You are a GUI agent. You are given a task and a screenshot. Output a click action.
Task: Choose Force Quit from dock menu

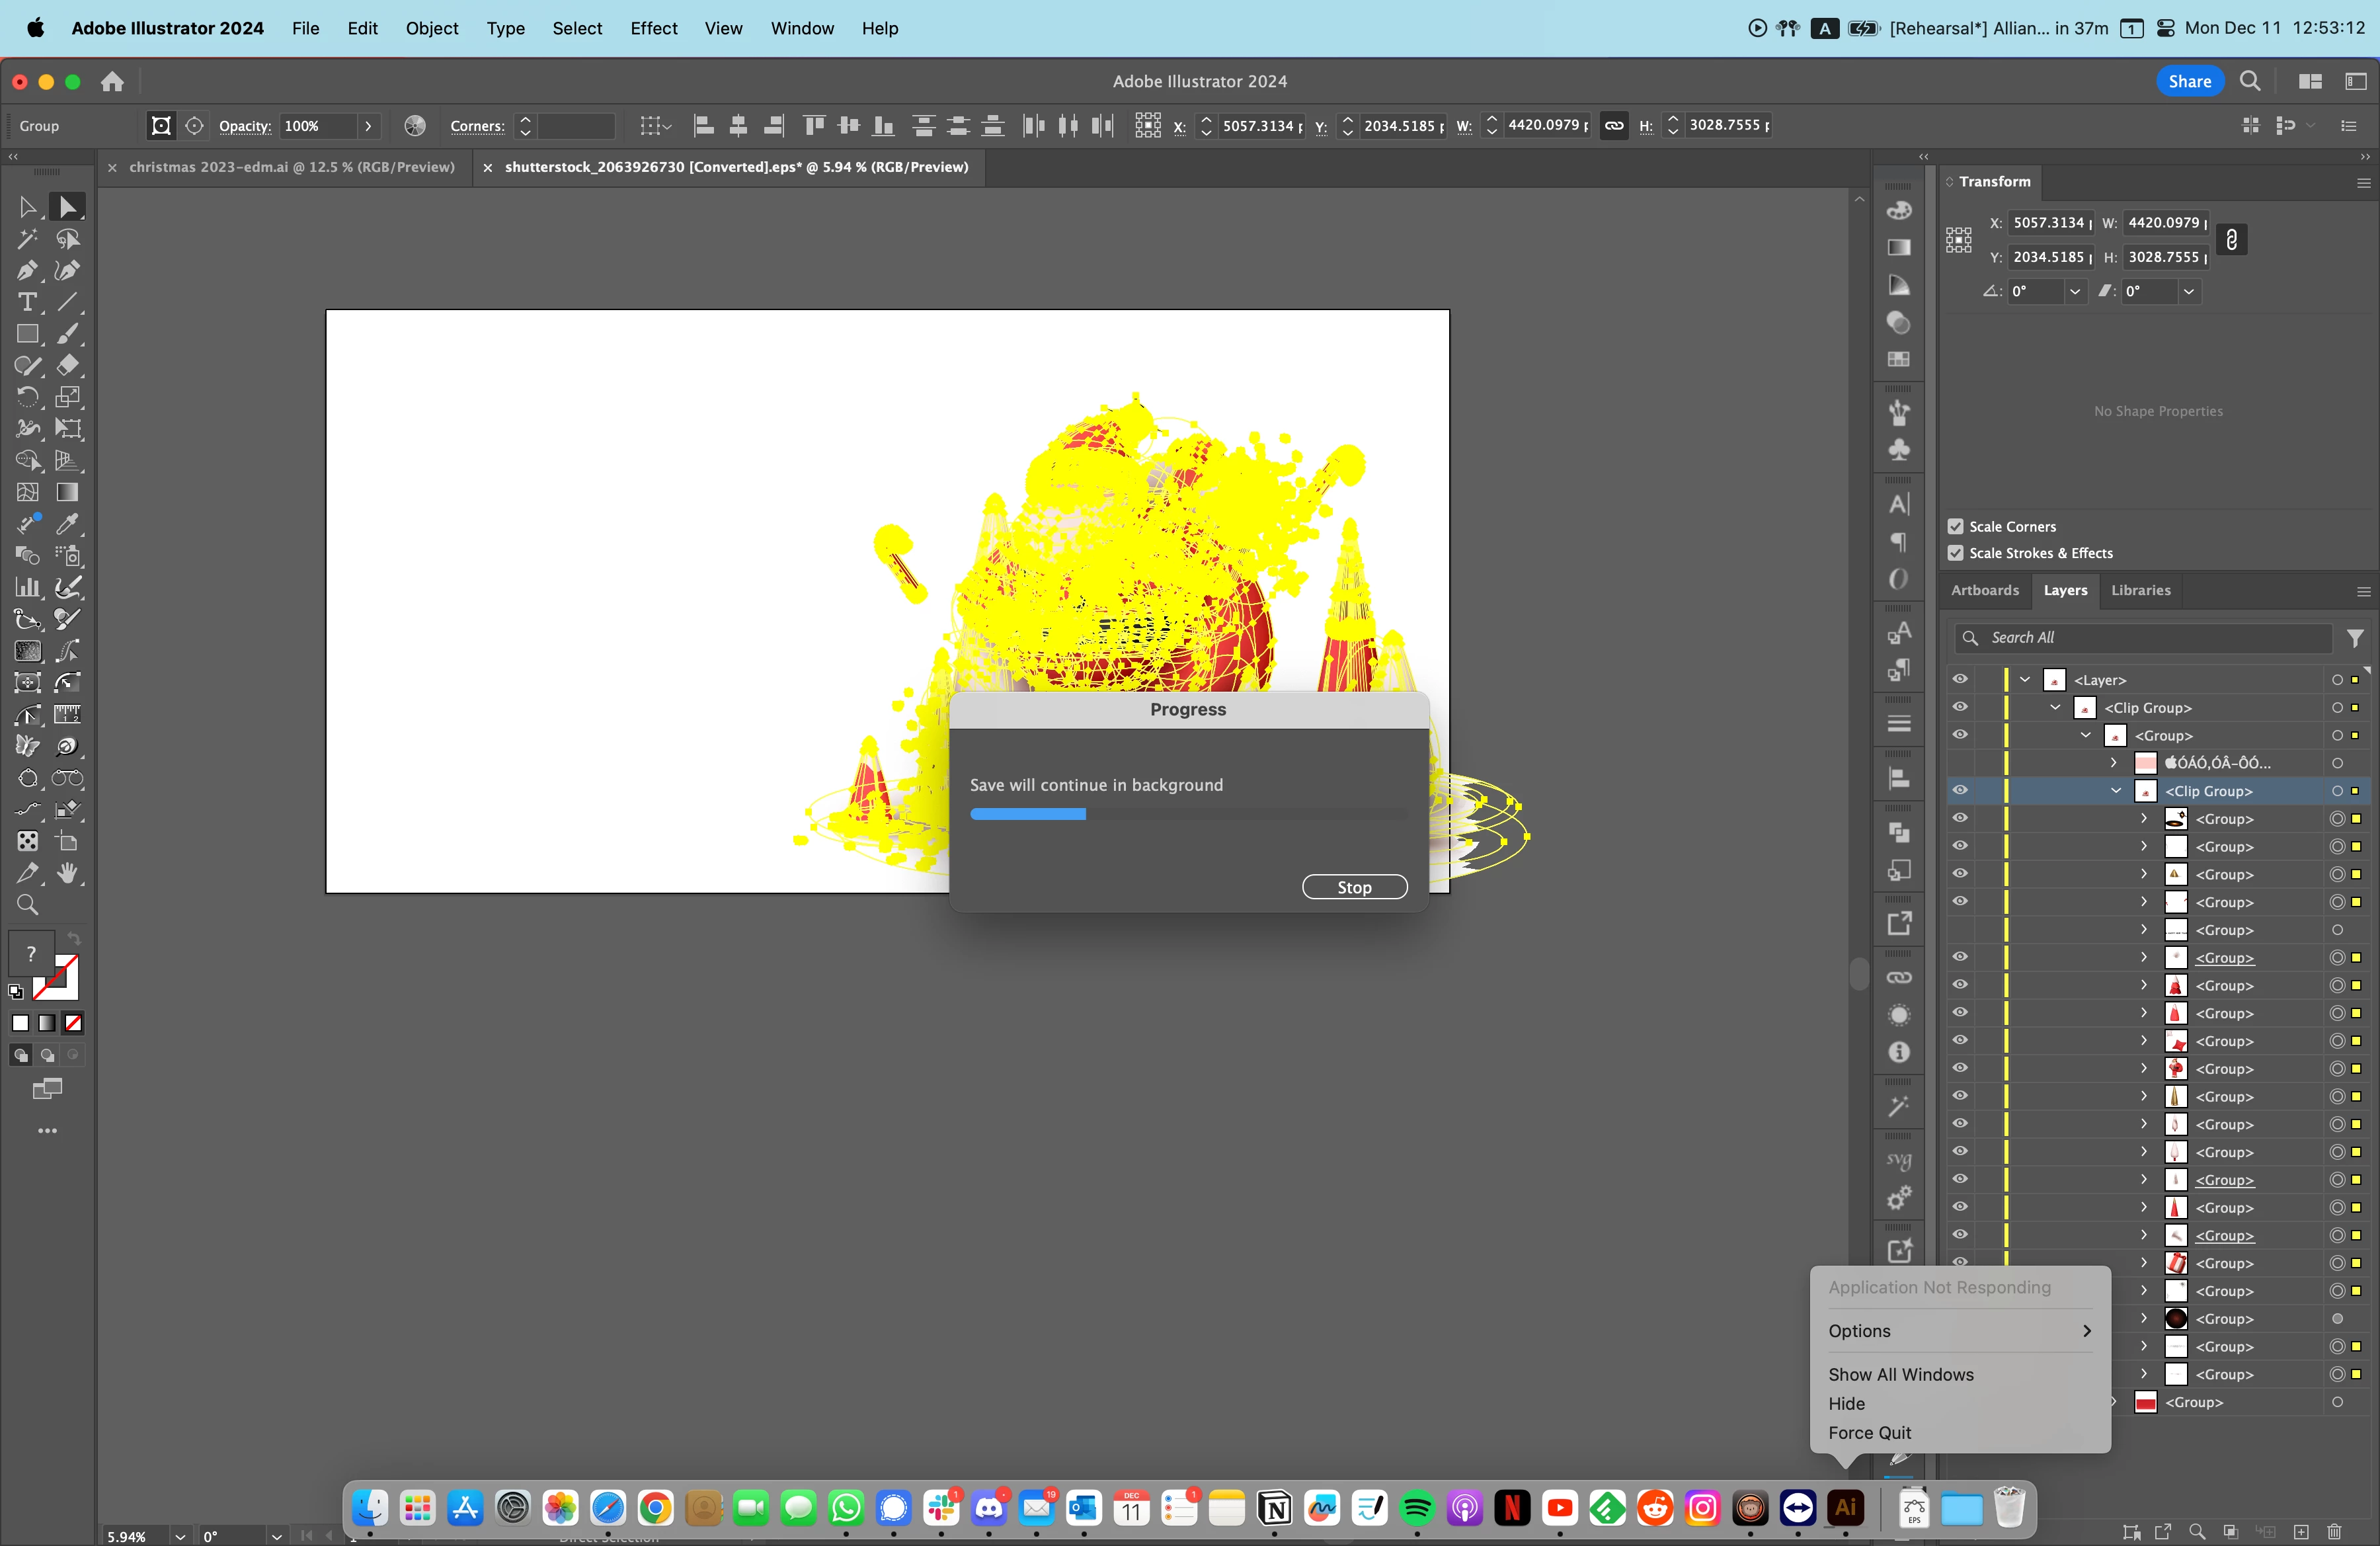[x=1869, y=1432]
